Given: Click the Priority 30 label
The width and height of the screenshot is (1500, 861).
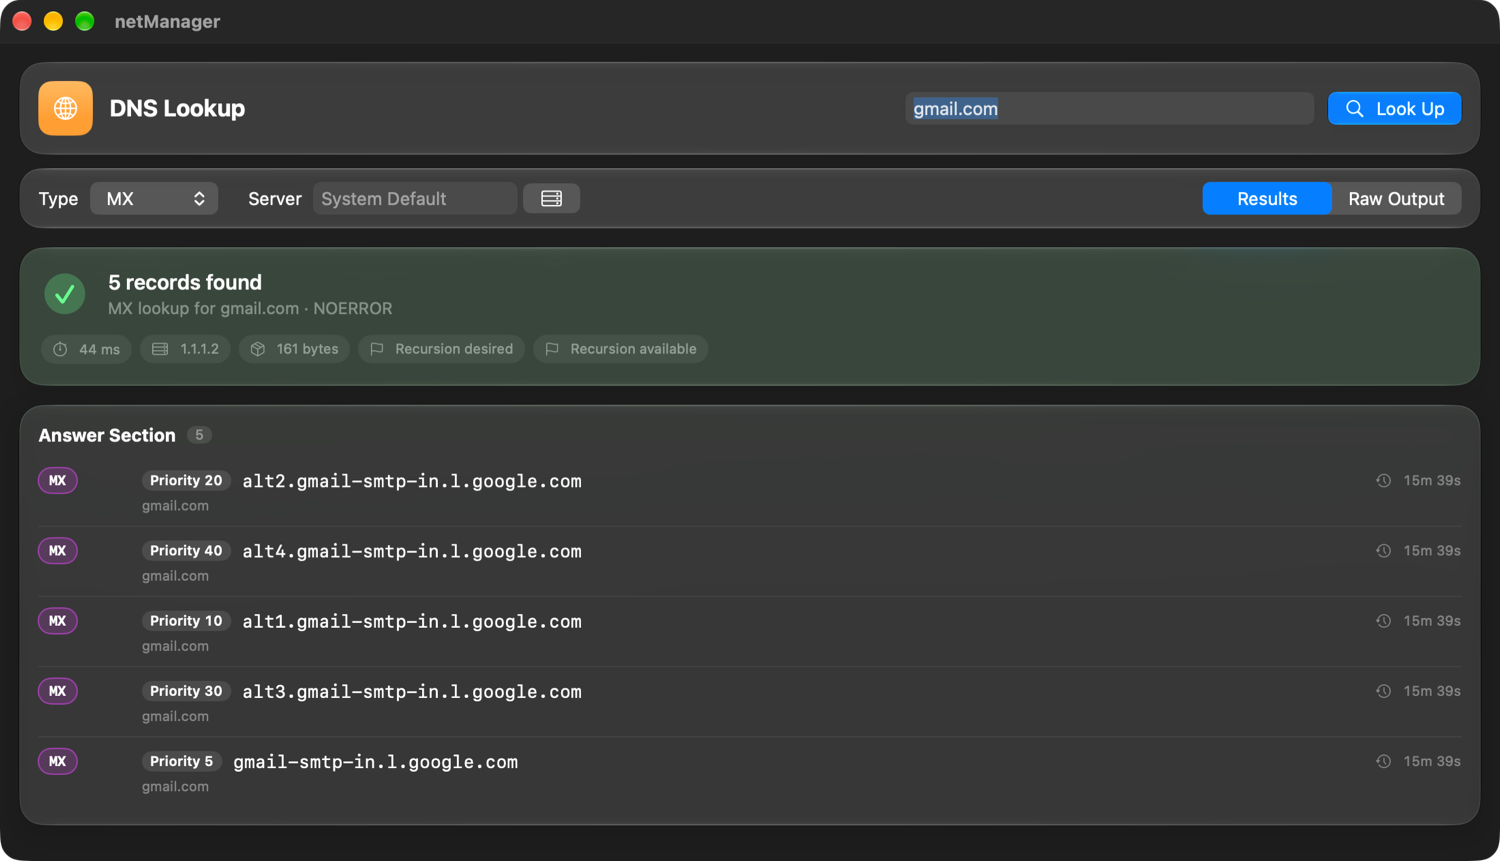Looking at the screenshot, I should tap(186, 691).
